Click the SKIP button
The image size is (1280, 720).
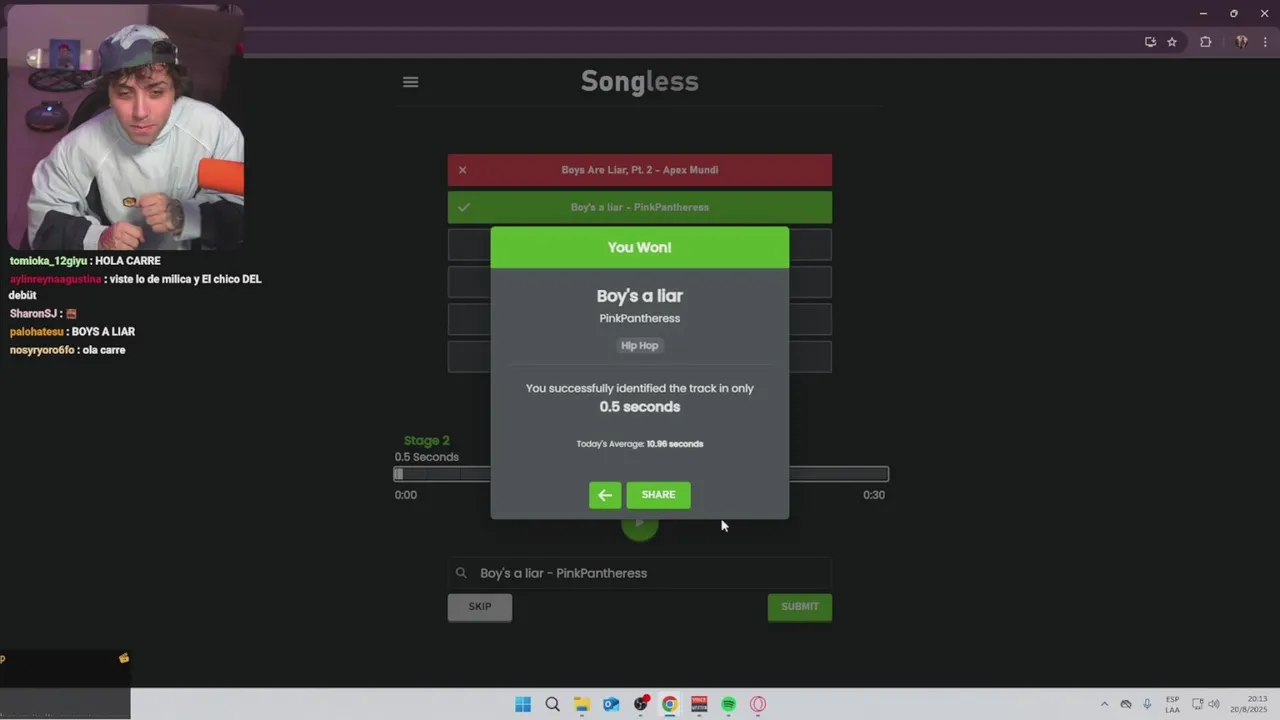pyautogui.click(x=480, y=607)
